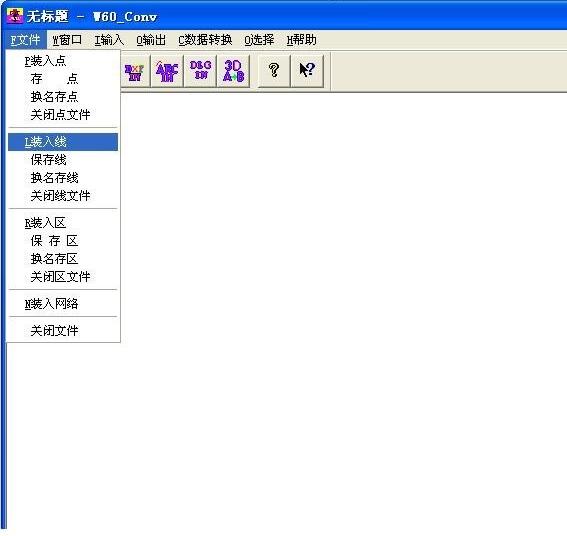Open the O选择 menu
Image resolution: width=567 pixels, height=536 pixels.
(x=259, y=40)
